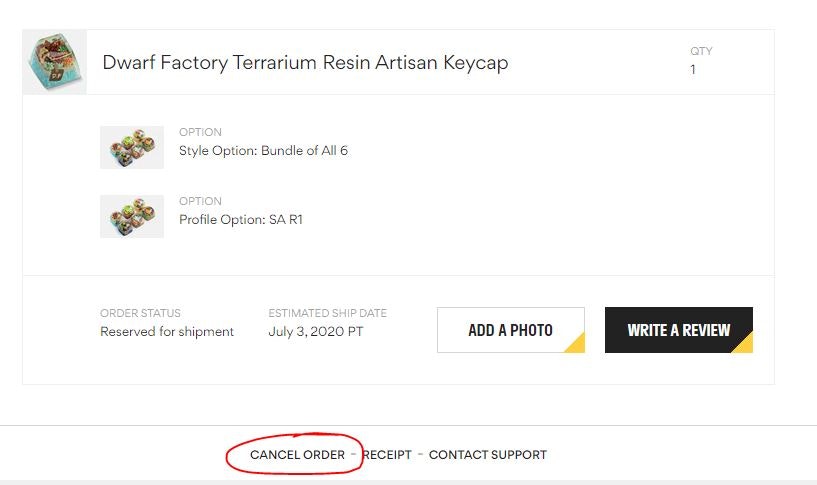This screenshot has height=485, width=817.
Task: Open the RECEIPT link
Action: (387, 455)
